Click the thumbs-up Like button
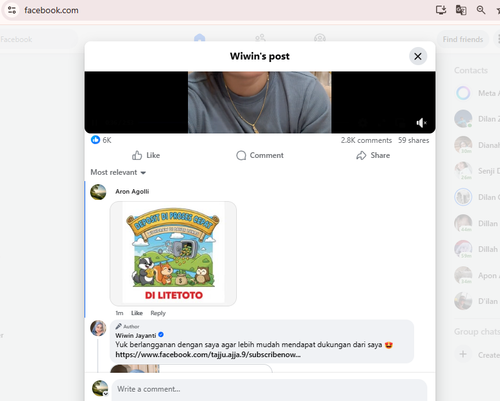Image resolution: width=500 pixels, height=401 pixels. point(146,155)
